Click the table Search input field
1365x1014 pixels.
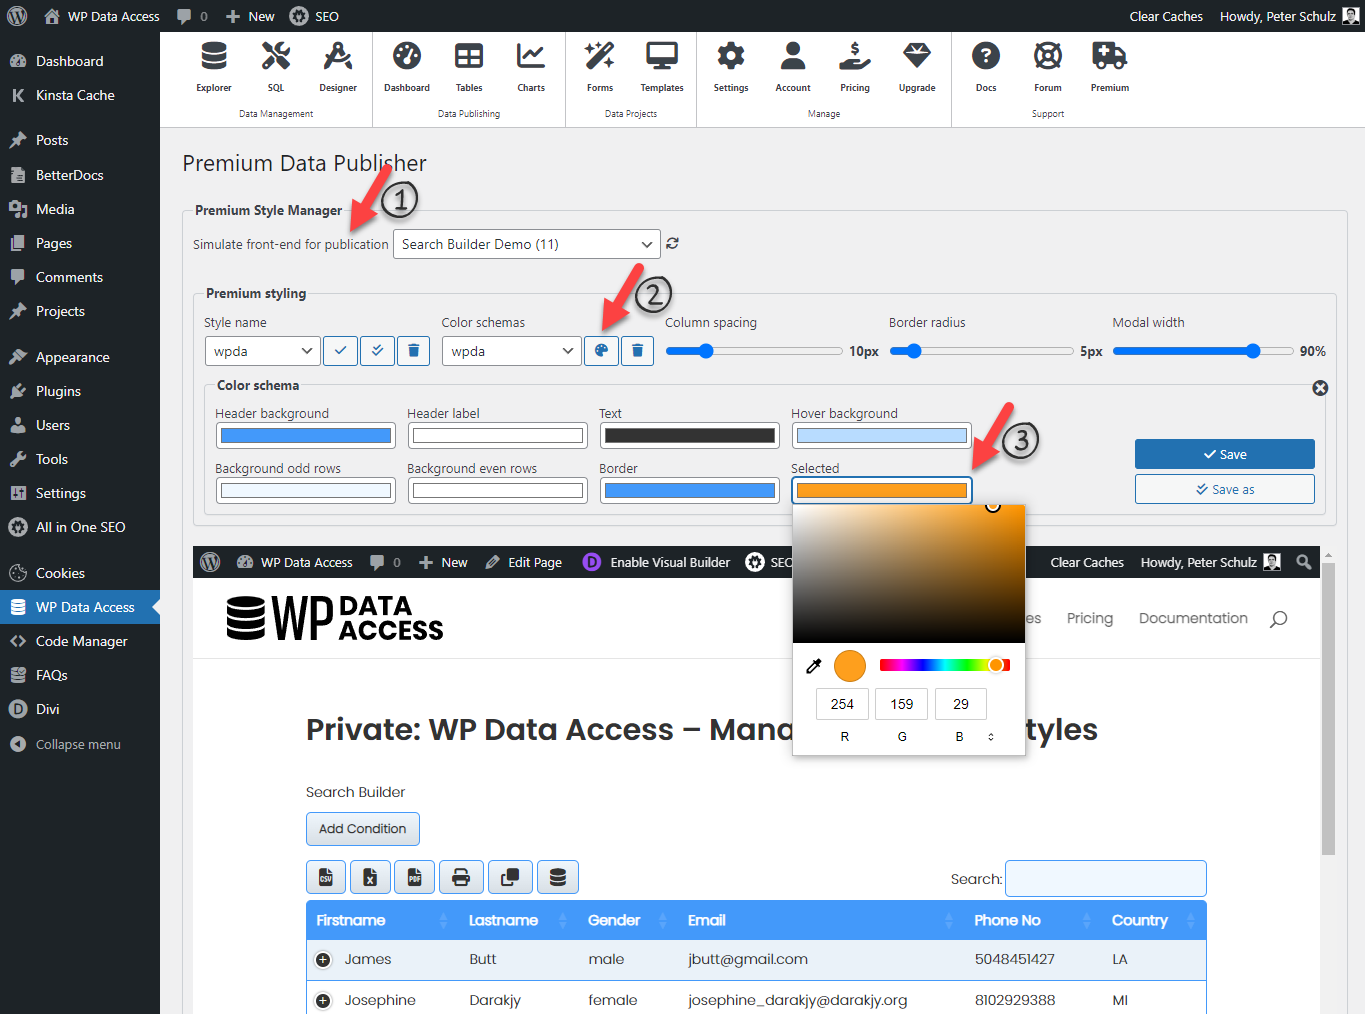pyautogui.click(x=1105, y=878)
